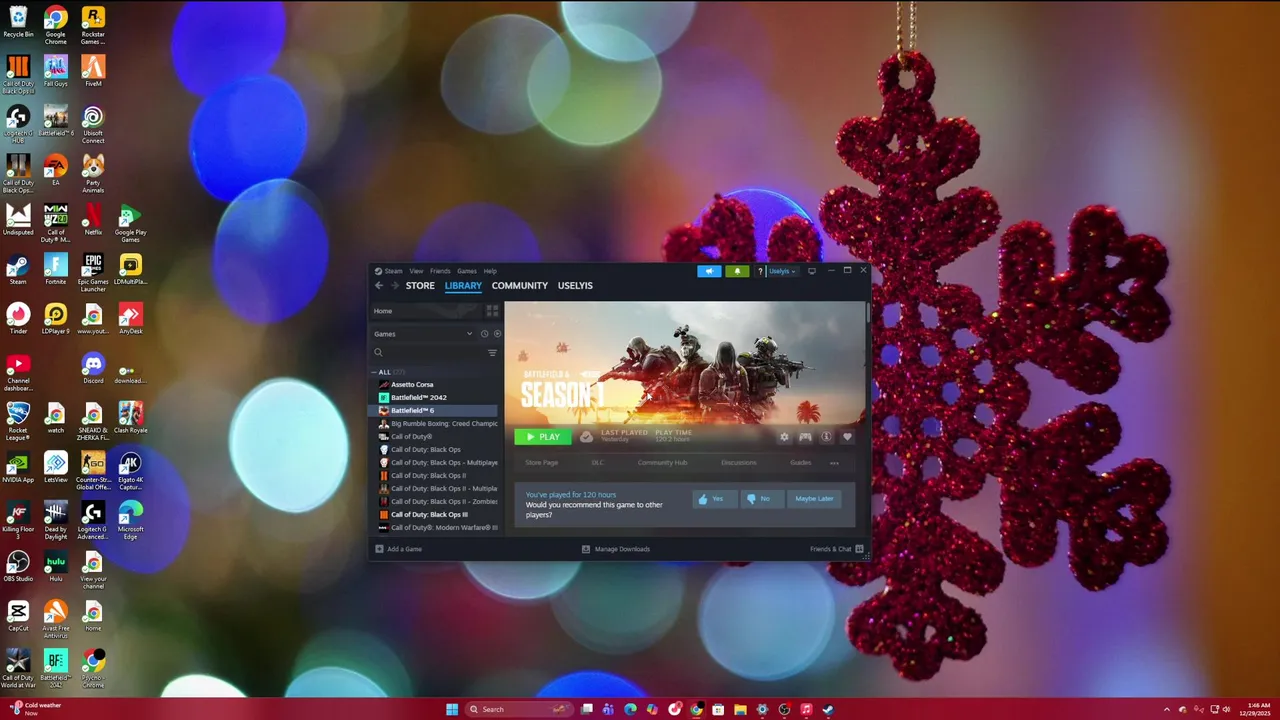This screenshot has height=720, width=1280.
Task: Click the green PLAY button
Action: coord(543,437)
